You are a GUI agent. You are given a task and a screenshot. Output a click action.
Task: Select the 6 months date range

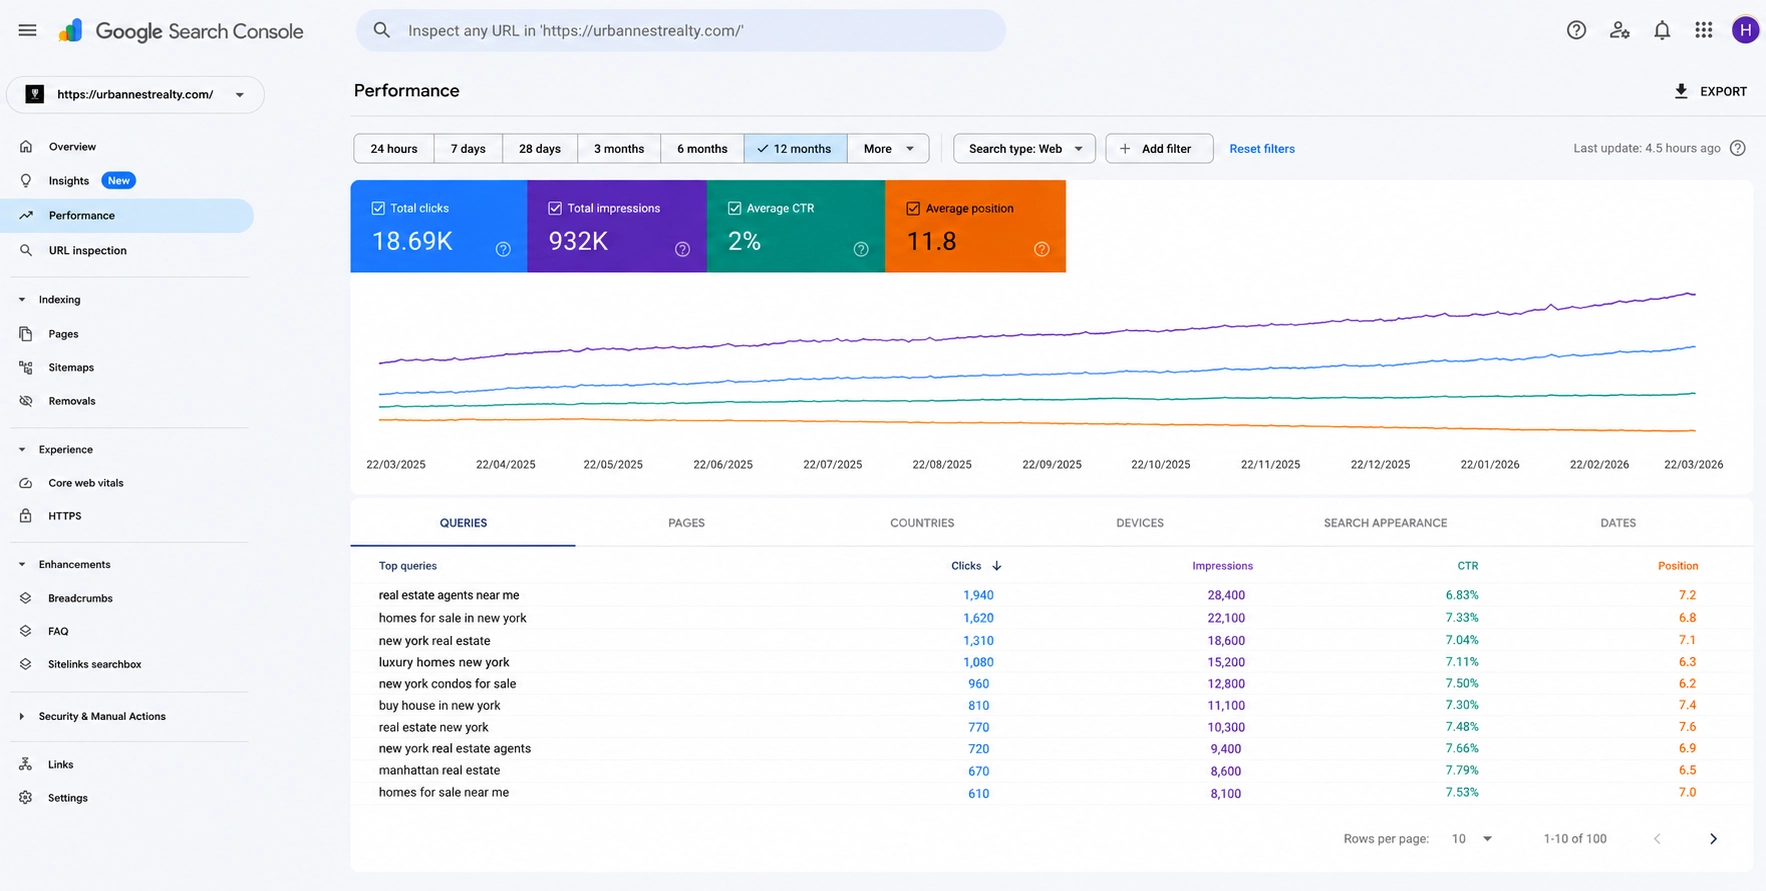(x=702, y=149)
